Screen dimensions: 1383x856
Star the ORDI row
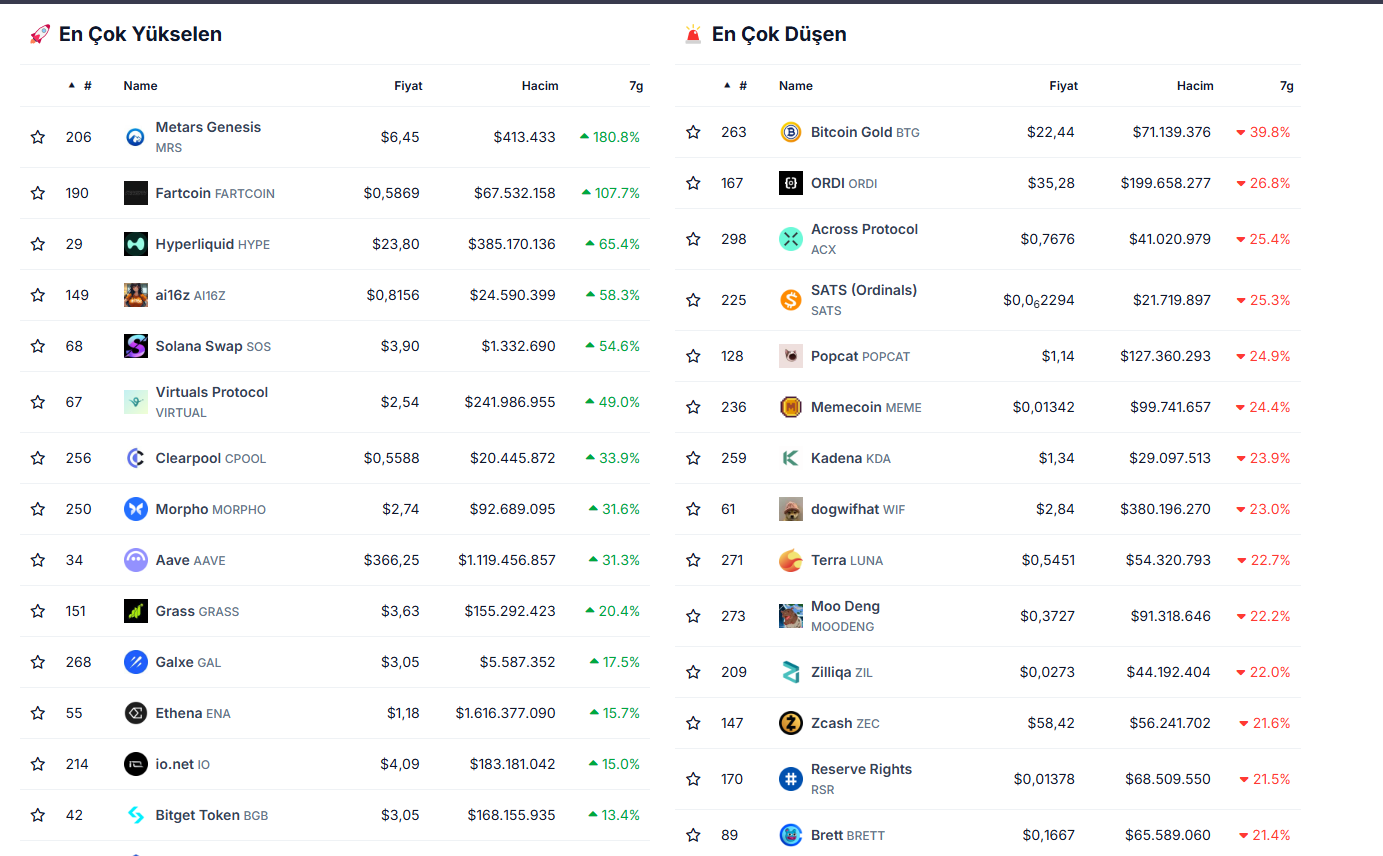[x=693, y=183]
